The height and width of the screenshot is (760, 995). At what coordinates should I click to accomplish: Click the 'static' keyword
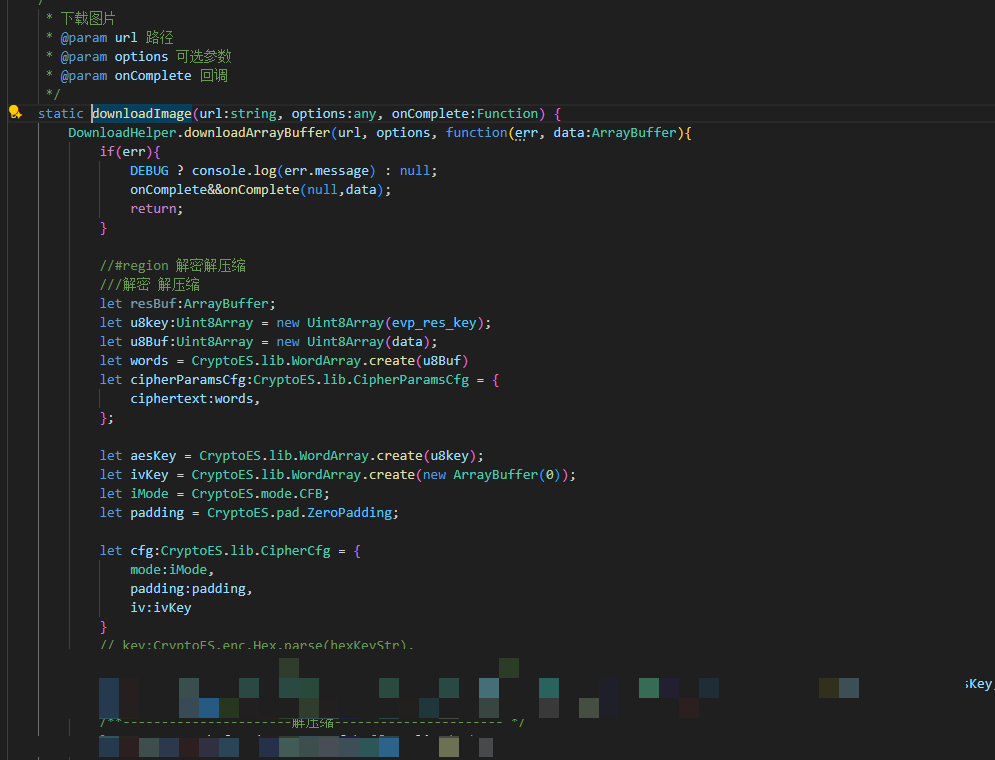(x=60, y=114)
